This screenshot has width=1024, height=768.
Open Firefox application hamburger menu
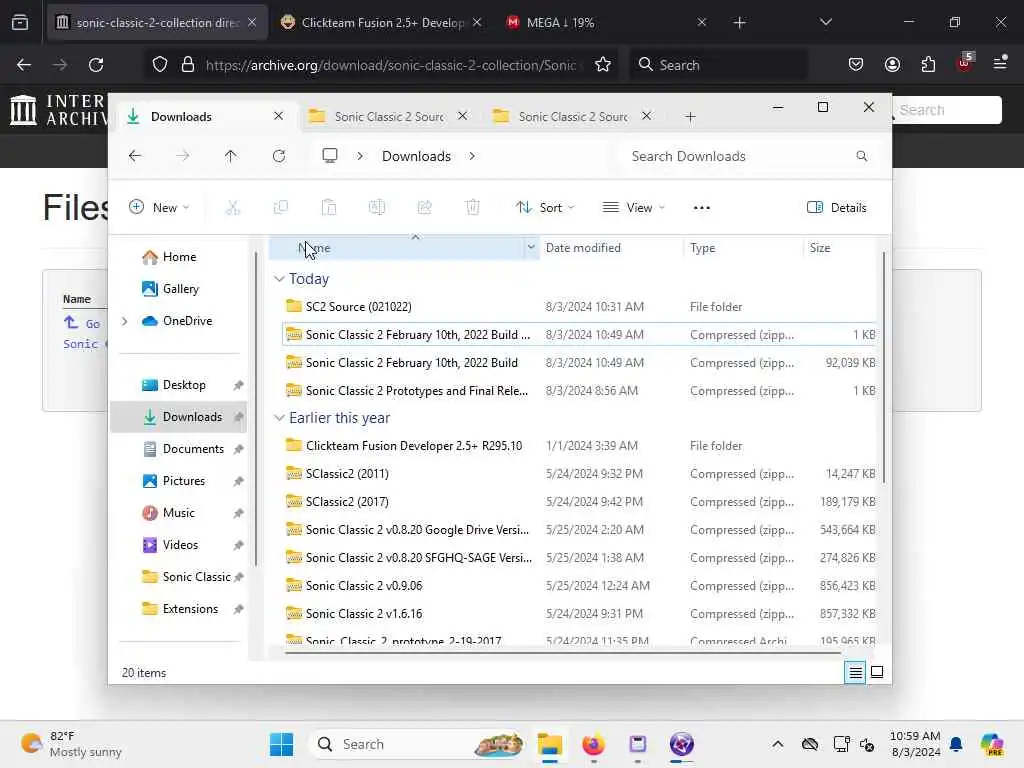coord(1000,63)
